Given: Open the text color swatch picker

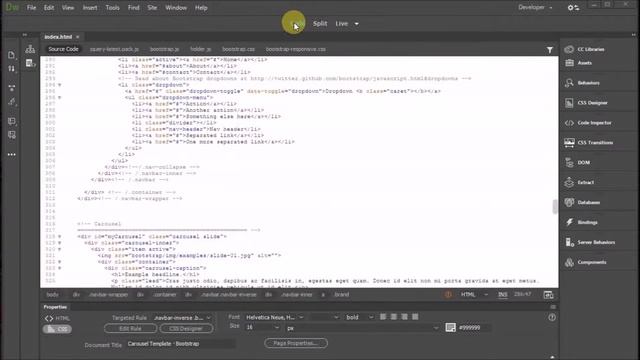Looking at the screenshot, I should point(451,327).
